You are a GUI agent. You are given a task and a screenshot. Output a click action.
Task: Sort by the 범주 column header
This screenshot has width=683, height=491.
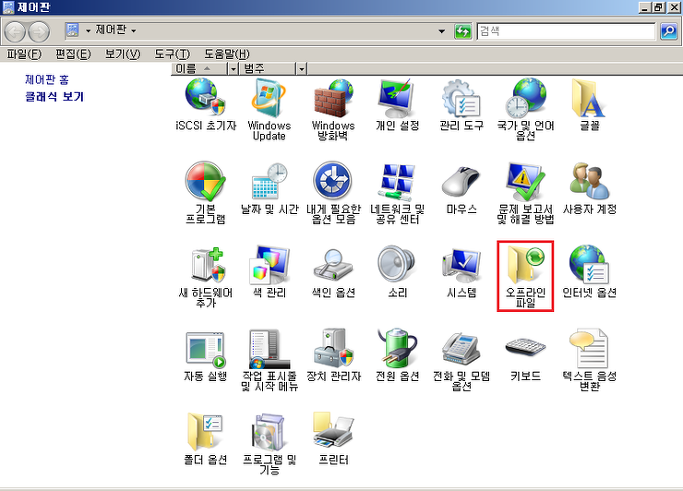pyautogui.click(x=266, y=68)
